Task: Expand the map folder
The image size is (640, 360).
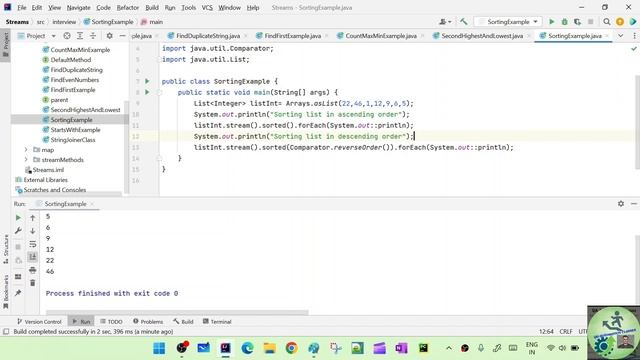Action: 26,150
